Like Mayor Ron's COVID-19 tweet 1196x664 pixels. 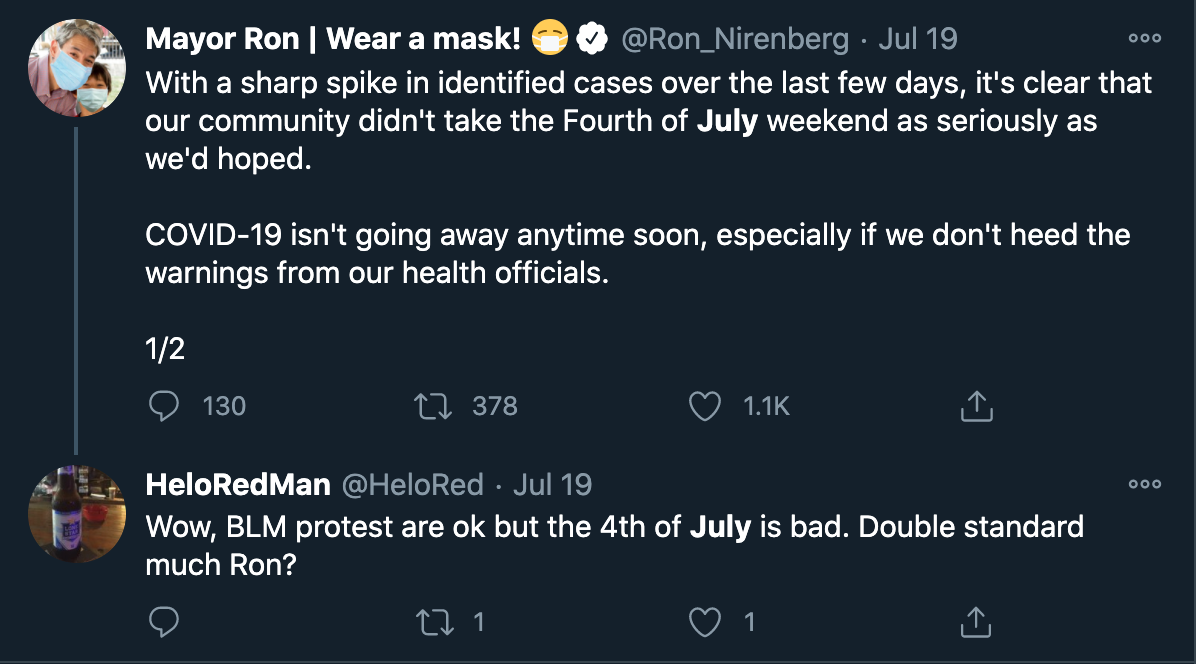click(706, 405)
